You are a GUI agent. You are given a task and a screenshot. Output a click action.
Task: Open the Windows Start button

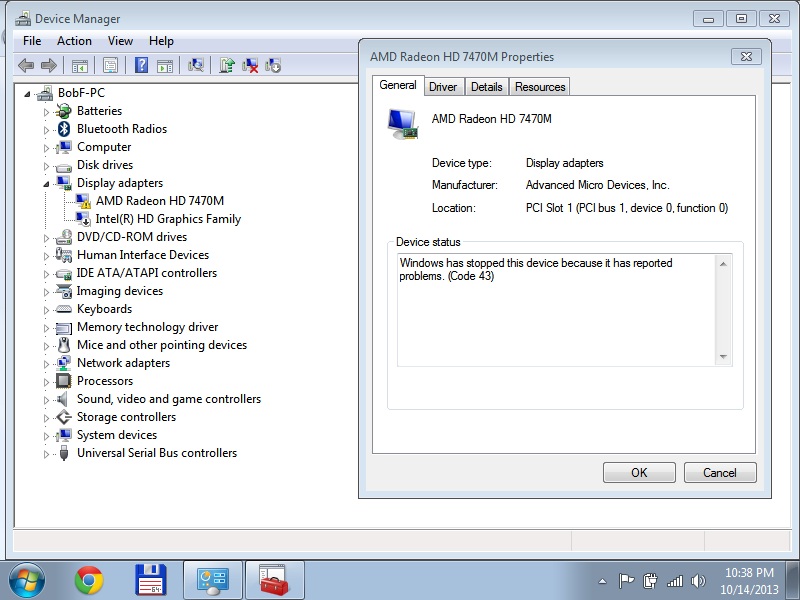click(x=27, y=580)
